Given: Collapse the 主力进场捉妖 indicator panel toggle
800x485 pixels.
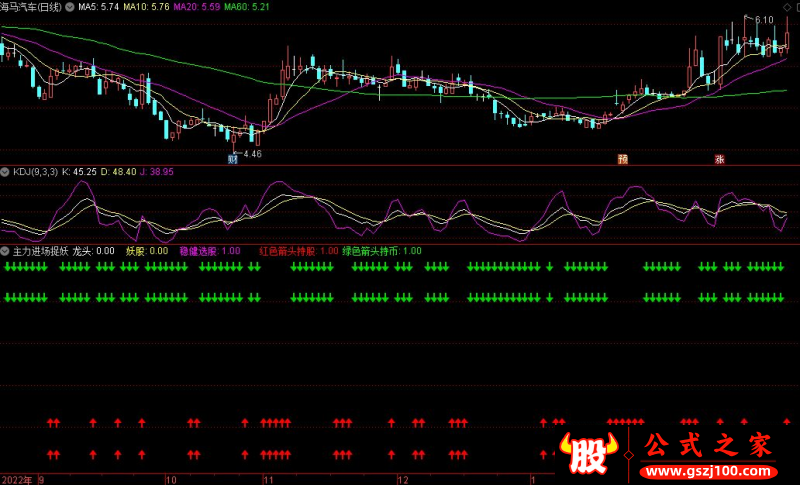Looking at the screenshot, I should tap(5, 251).
